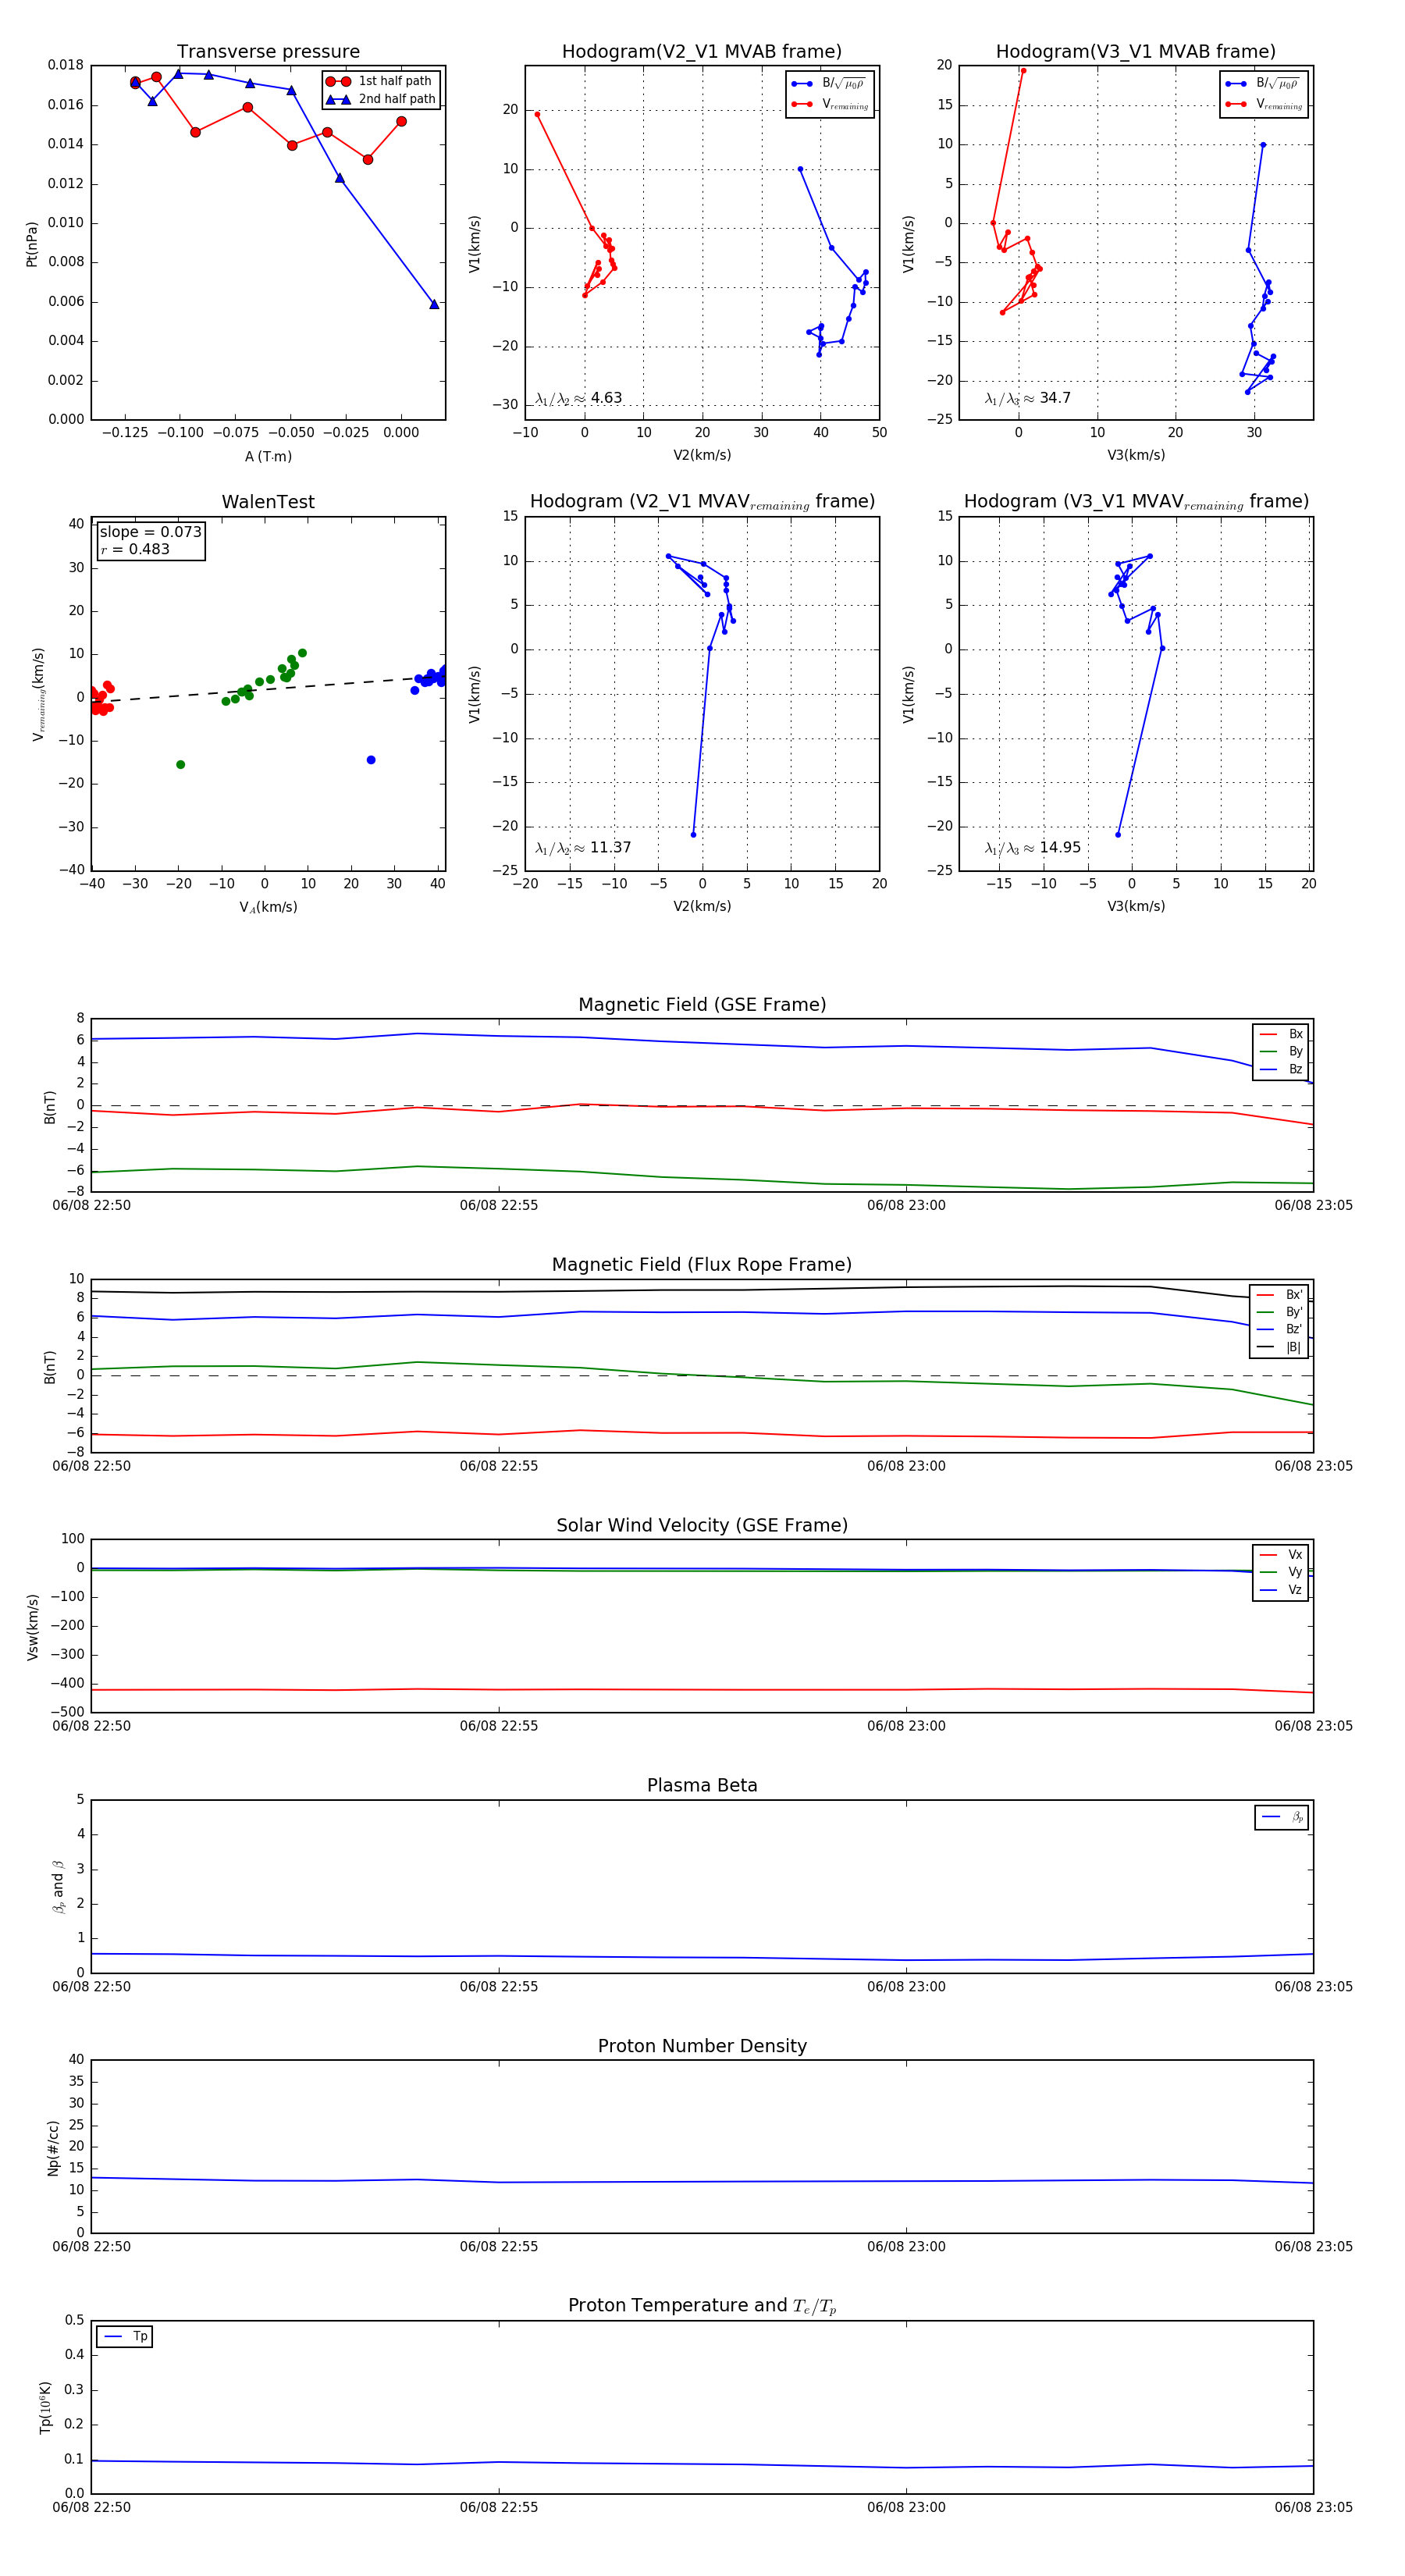This screenshot has height=2576, width=1405.
Task: Select the "By'" legend entry in flux rope plot
Action: click(x=1279, y=1312)
